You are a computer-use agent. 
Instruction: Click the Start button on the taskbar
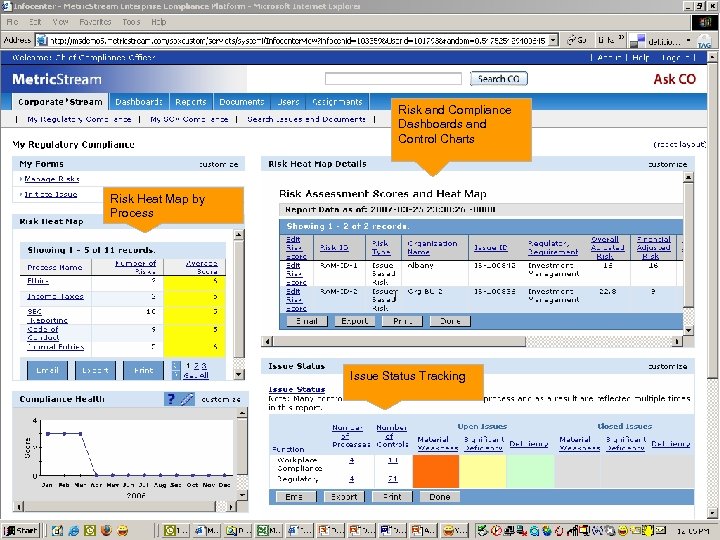21,531
